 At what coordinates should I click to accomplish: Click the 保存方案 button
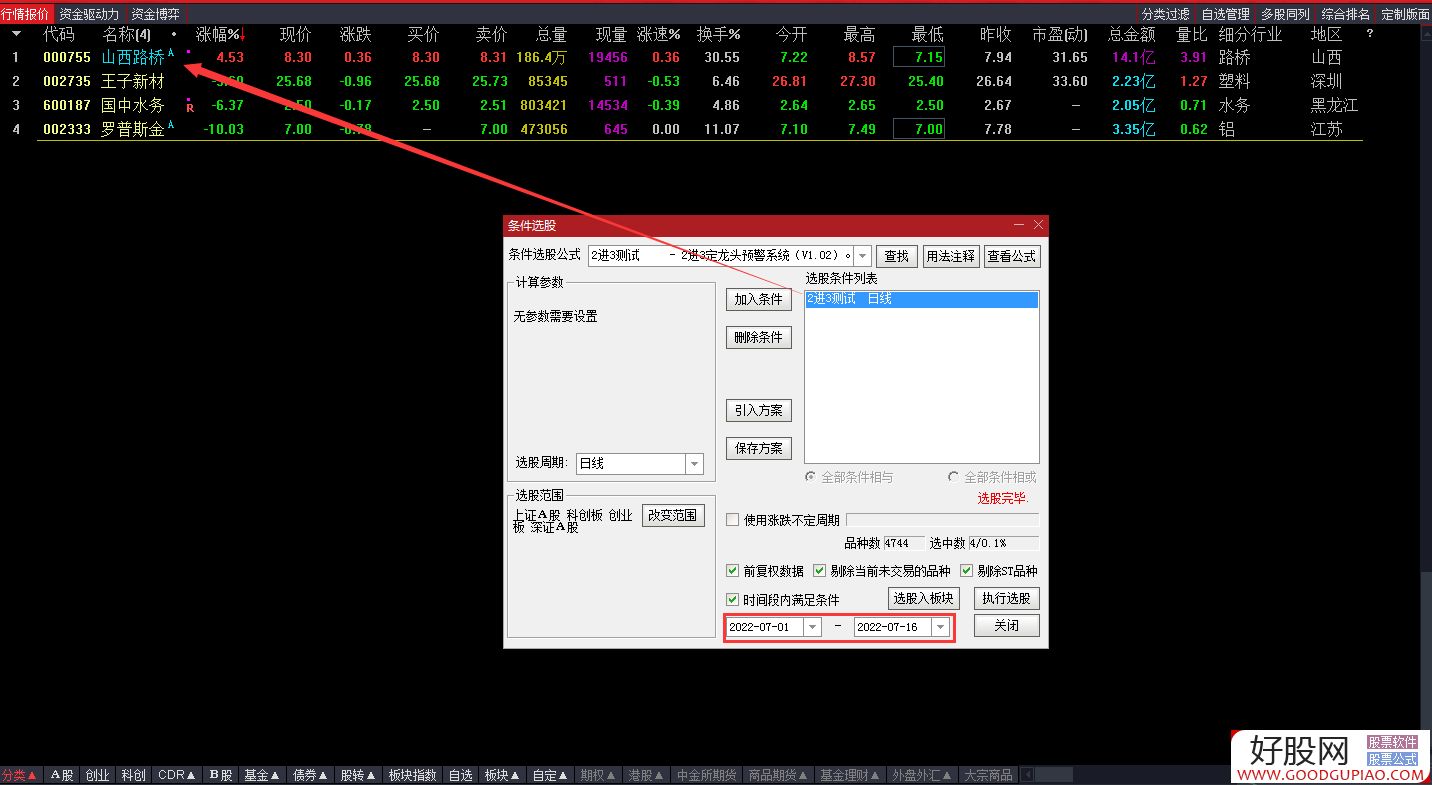point(759,448)
